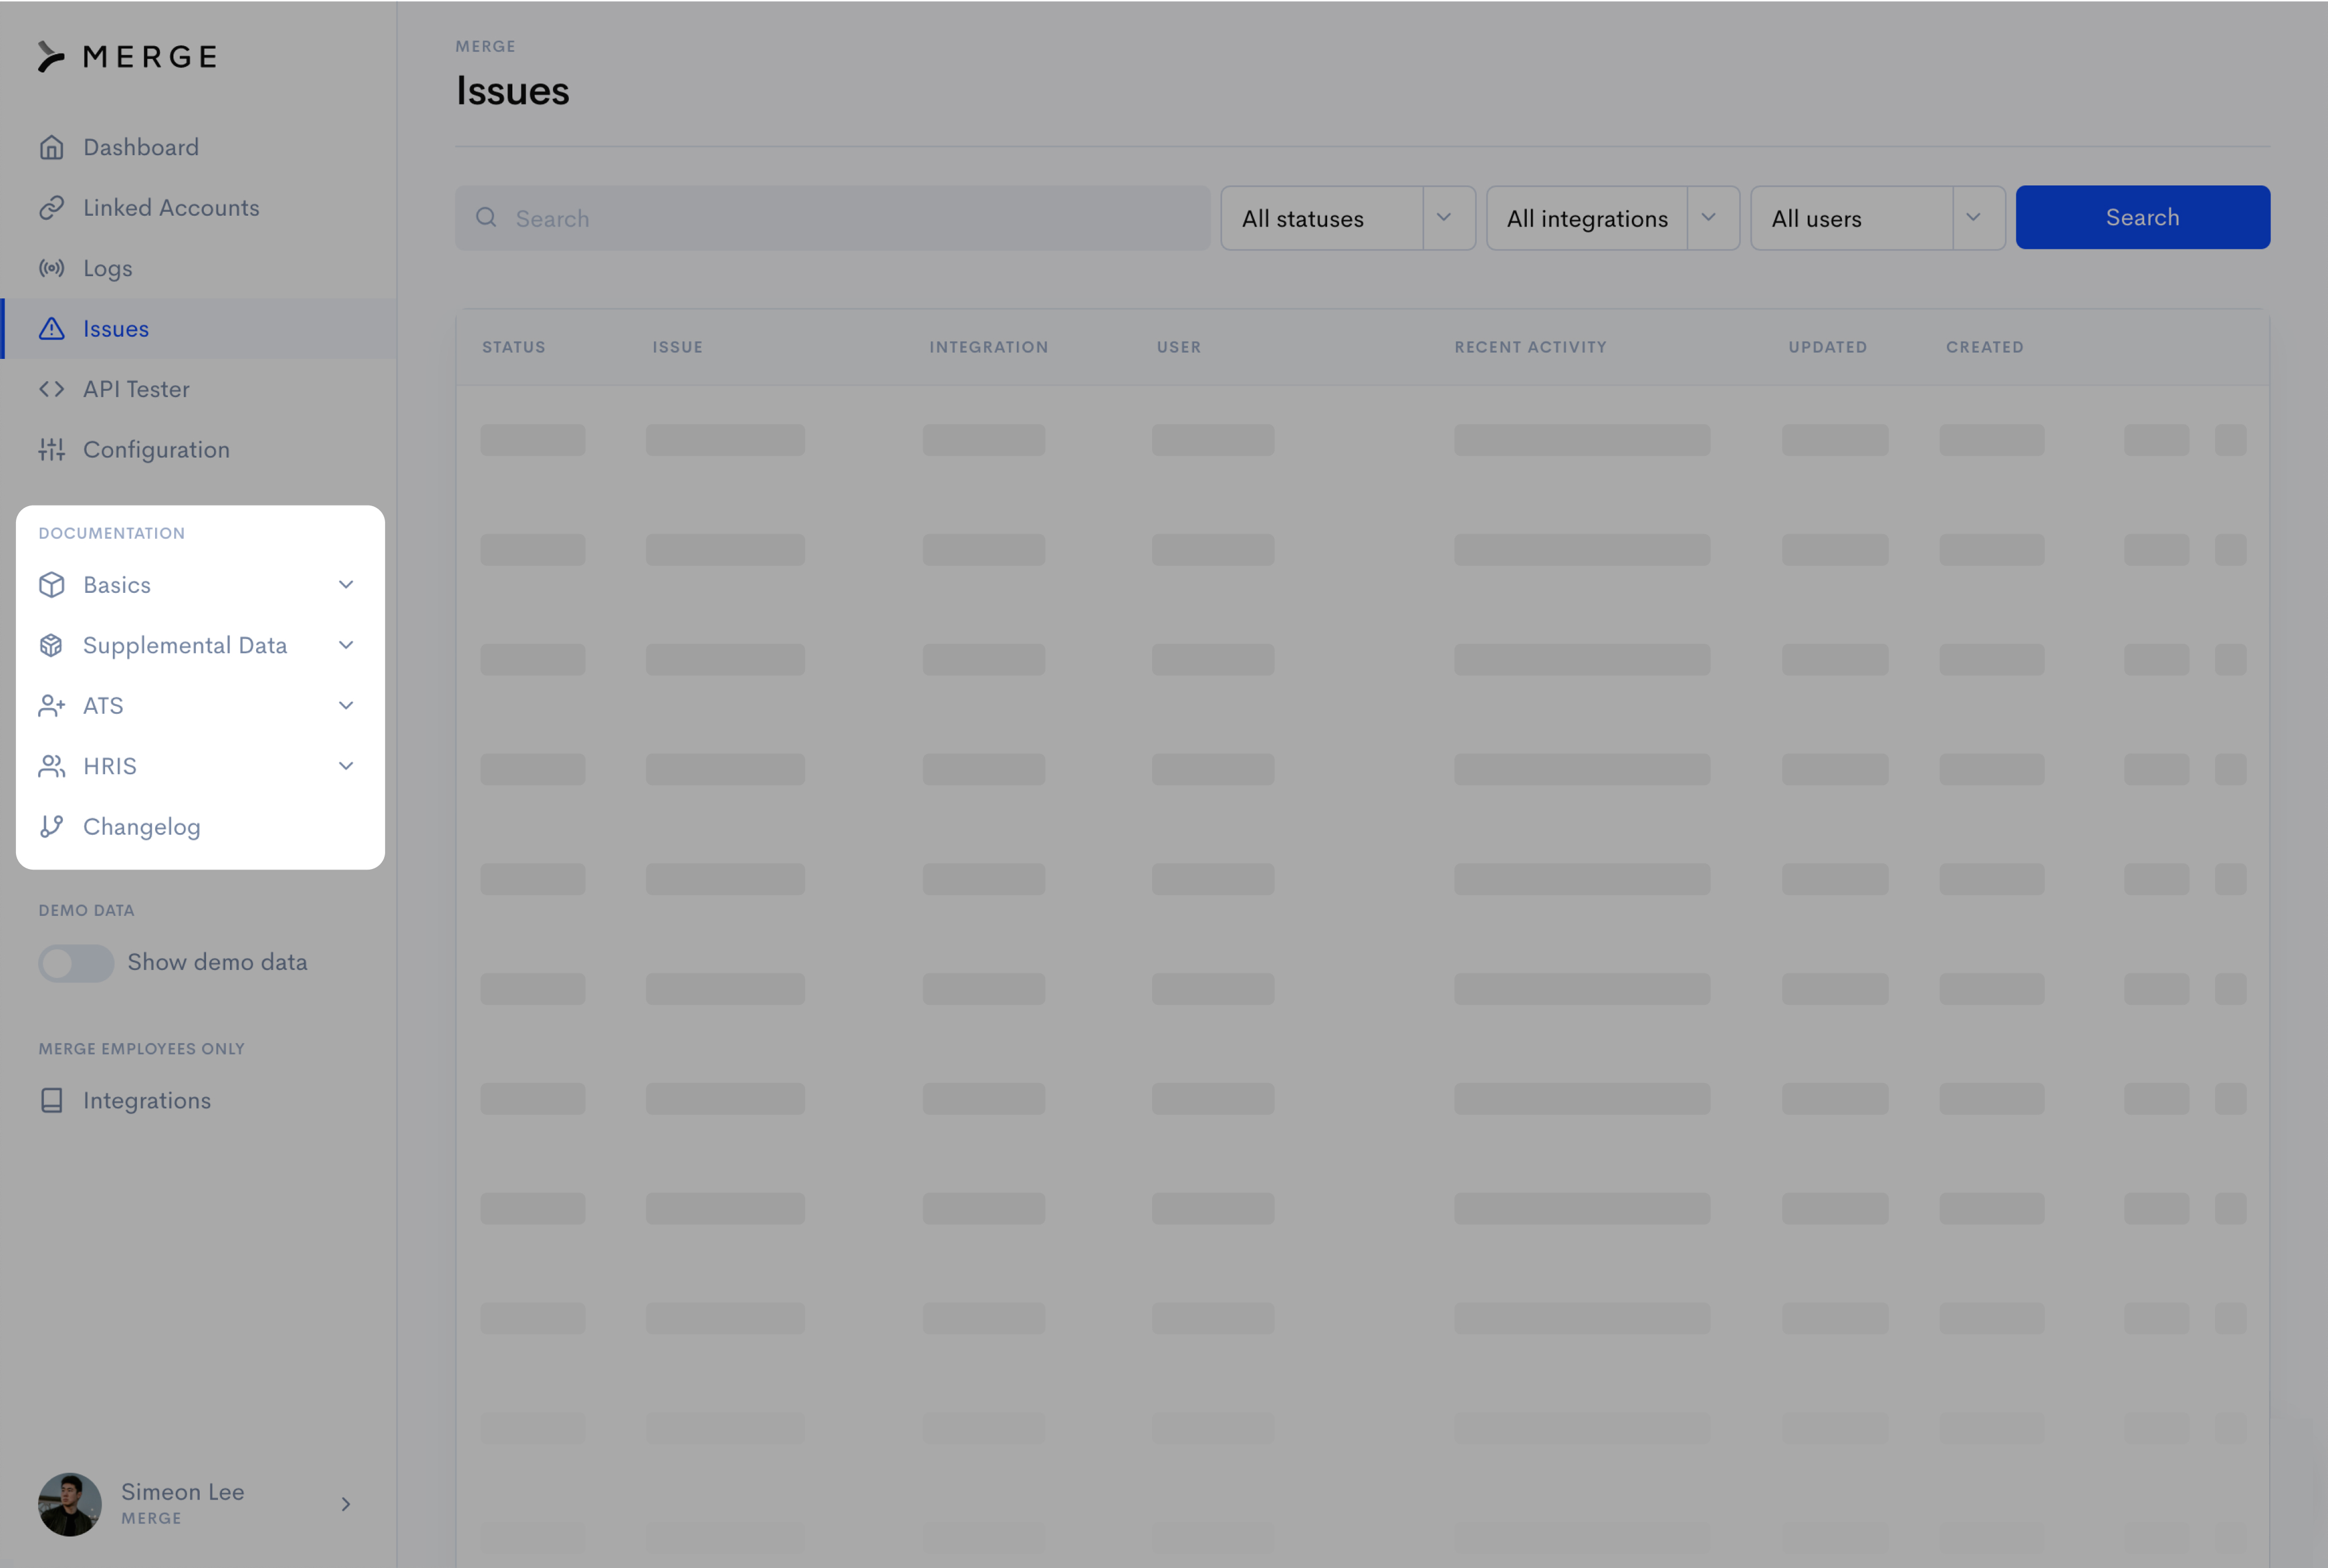The height and width of the screenshot is (1568, 2328).
Task: Click the MERGE breadcrumb above Issues
Action: [486, 46]
